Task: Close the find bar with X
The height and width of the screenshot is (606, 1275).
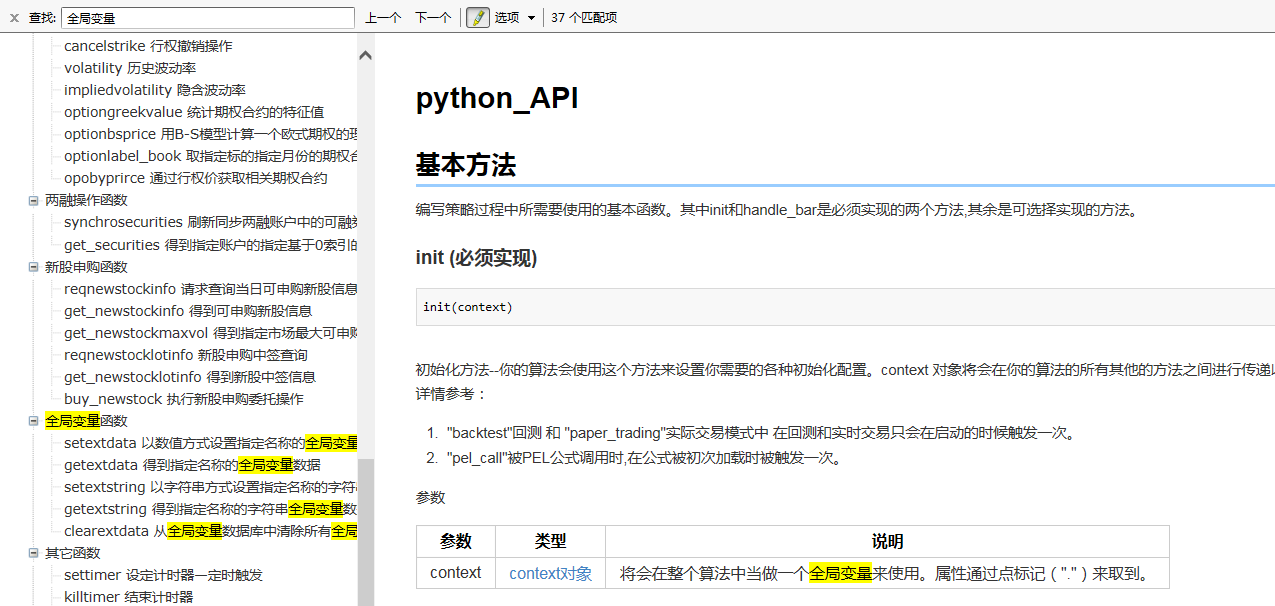Action: tap(14, 18)
